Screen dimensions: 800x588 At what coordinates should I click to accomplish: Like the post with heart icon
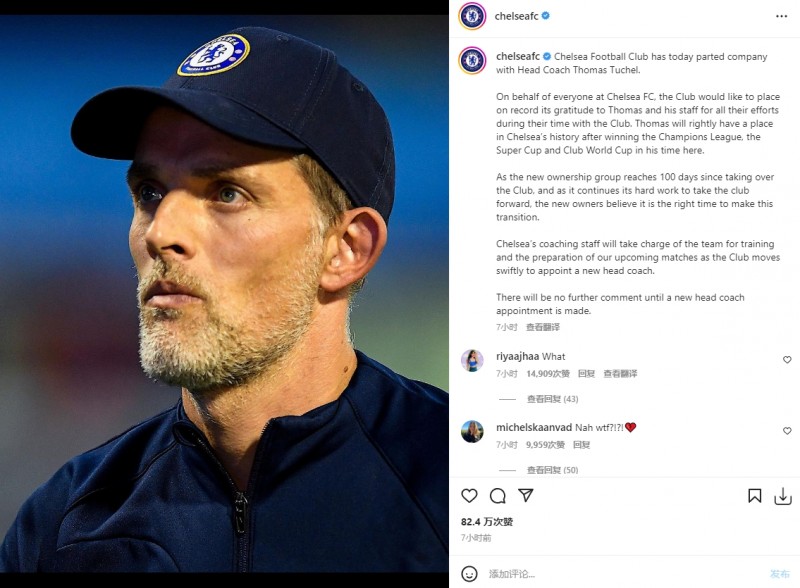tap(469, 496)
